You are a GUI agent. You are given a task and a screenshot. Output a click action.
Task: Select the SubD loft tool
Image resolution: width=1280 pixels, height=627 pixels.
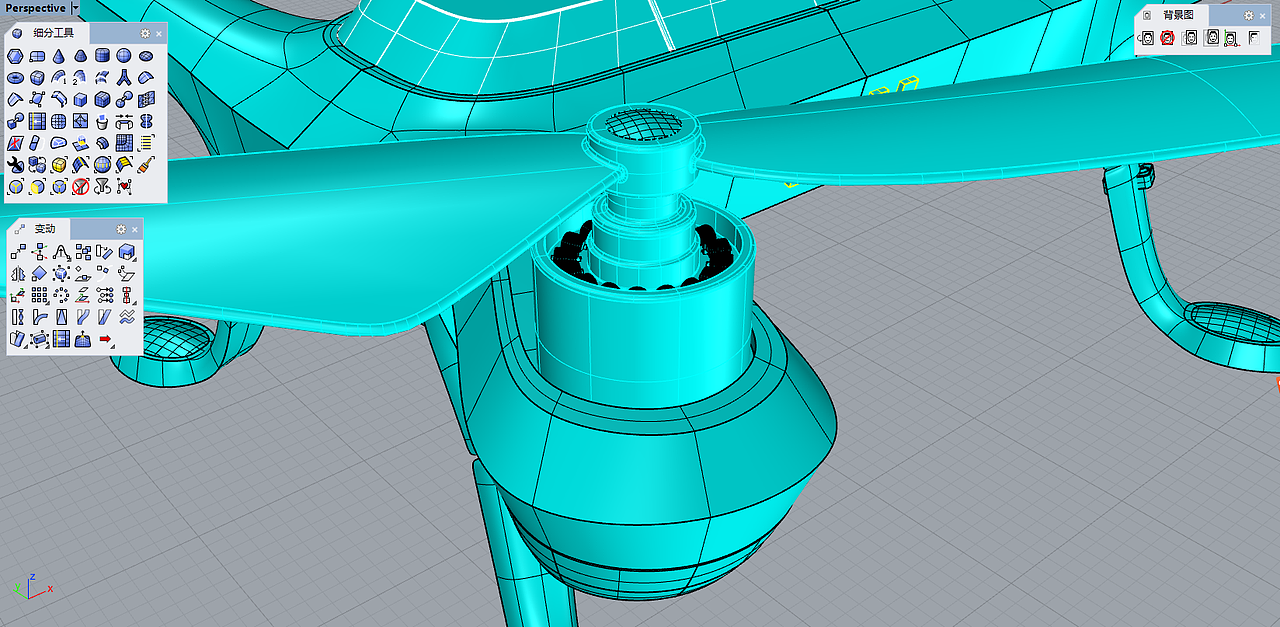(x=102, y=77)
